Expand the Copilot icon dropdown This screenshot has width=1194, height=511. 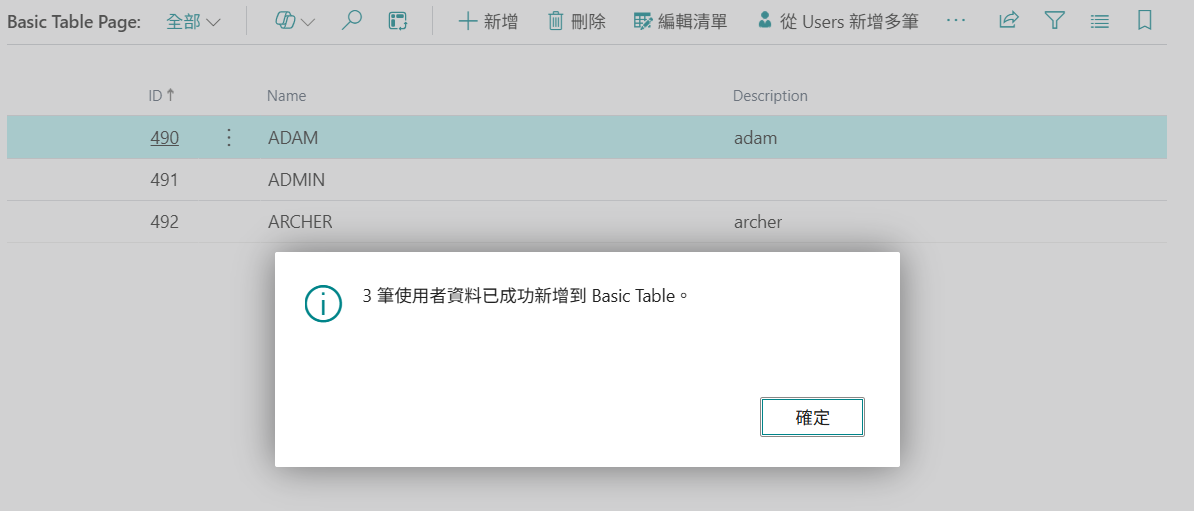tap(295, 21)
